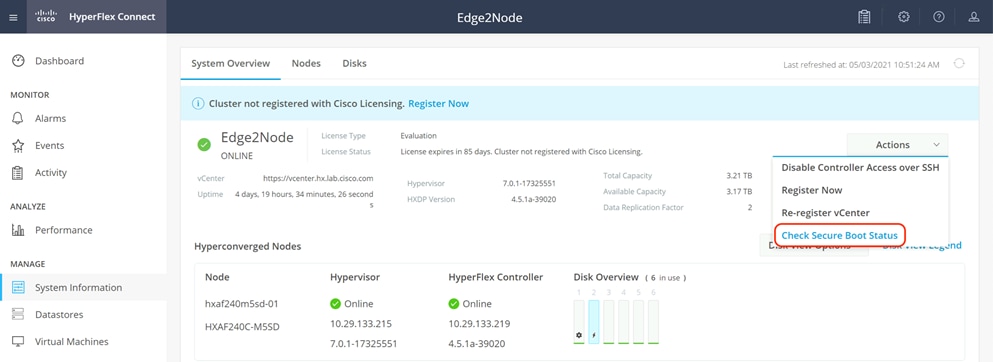This screenshot has width=993, height=362.
Task: Click hypervisor IP 10.29.133.215
Action: [x=361, y=324]
